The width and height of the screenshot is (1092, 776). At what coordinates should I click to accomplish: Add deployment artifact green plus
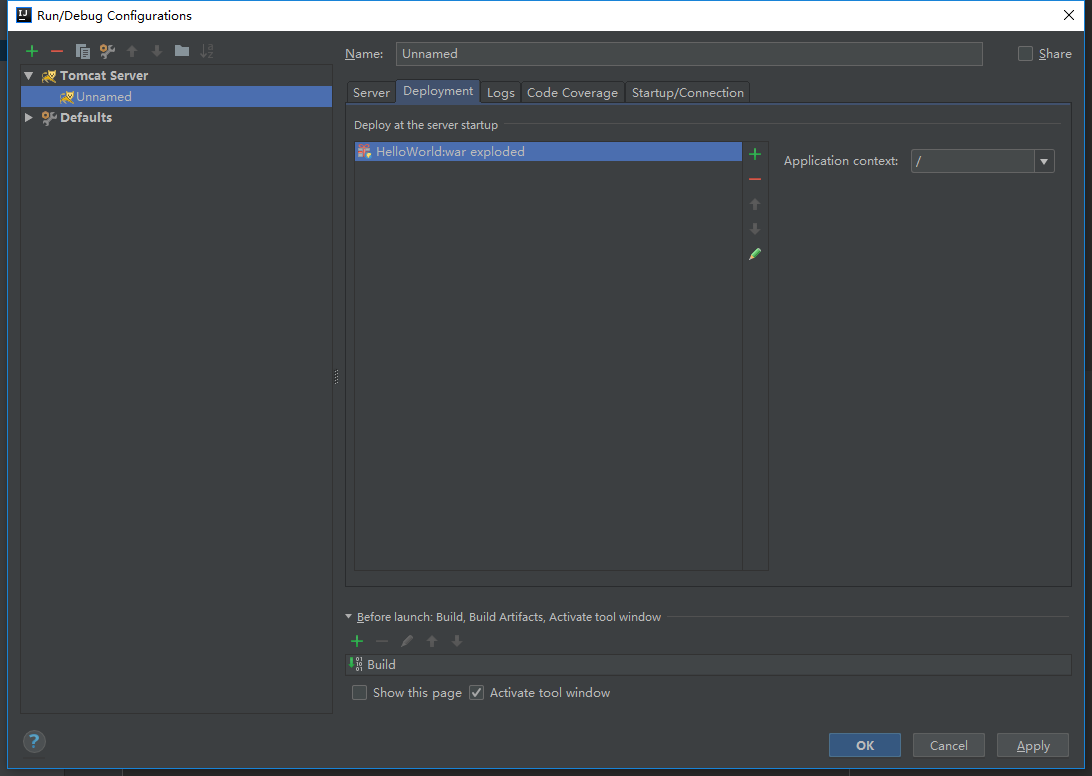pos(755,154)
